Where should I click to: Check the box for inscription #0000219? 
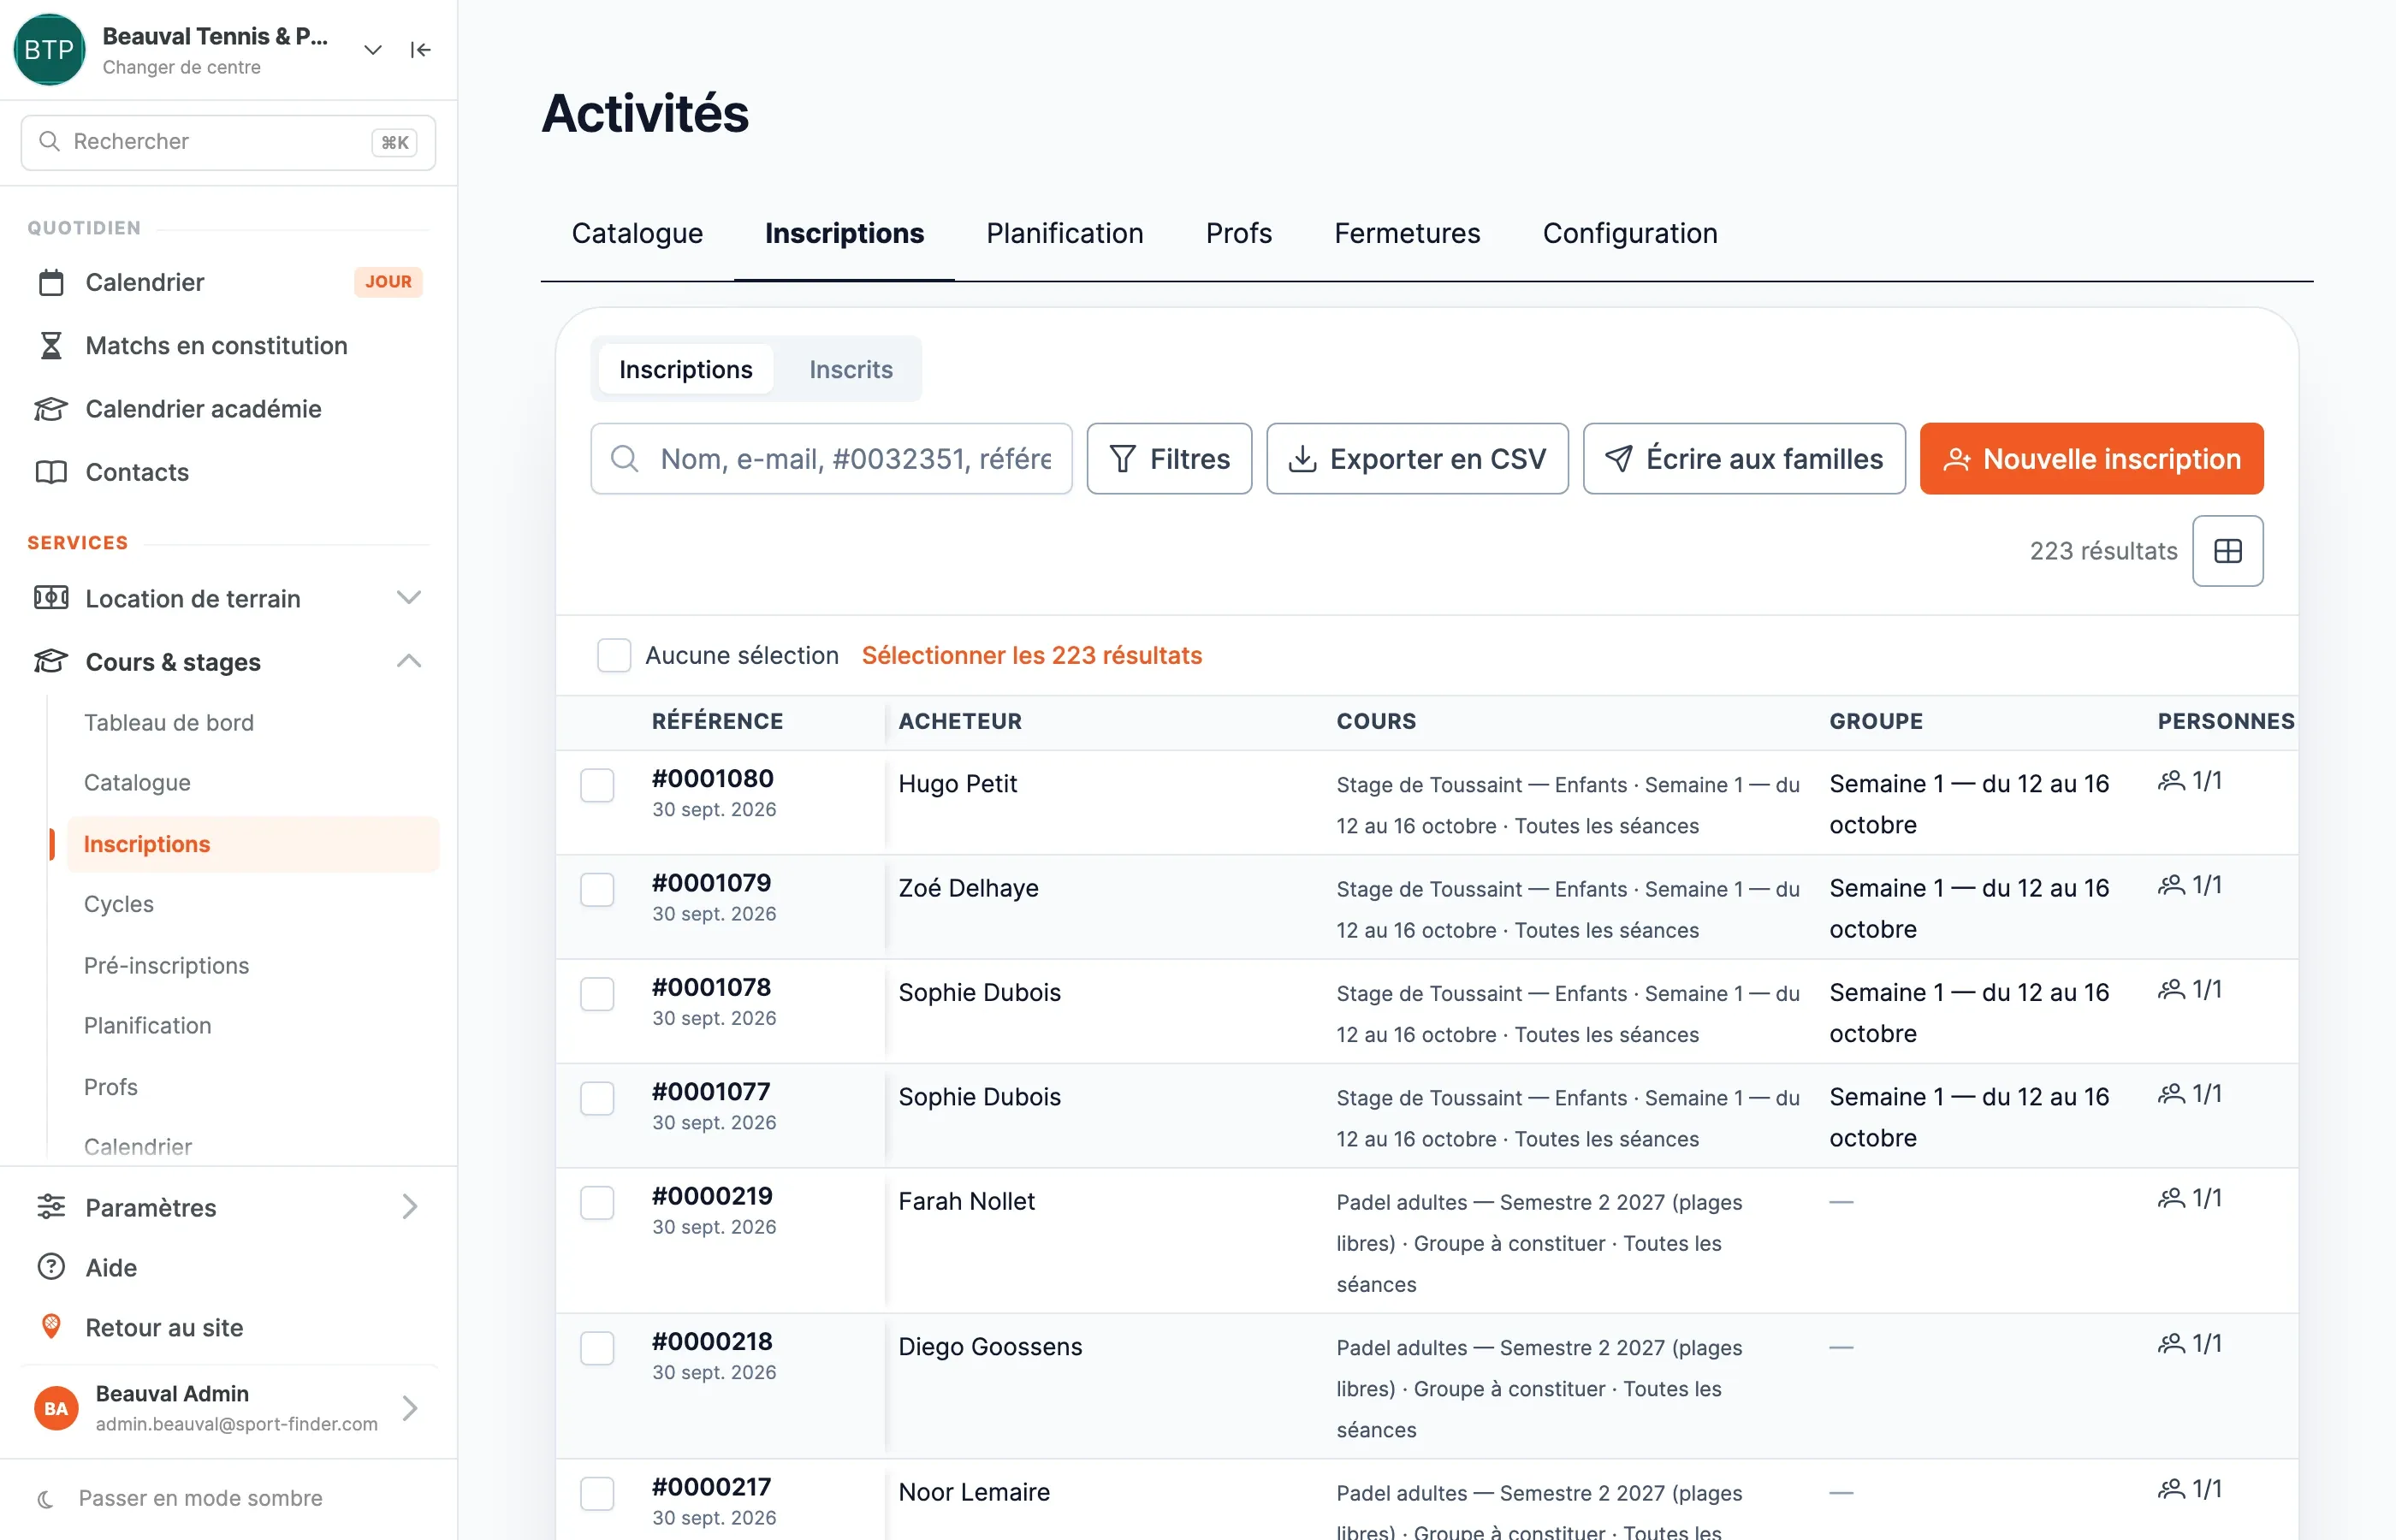tap(597, 1202)
